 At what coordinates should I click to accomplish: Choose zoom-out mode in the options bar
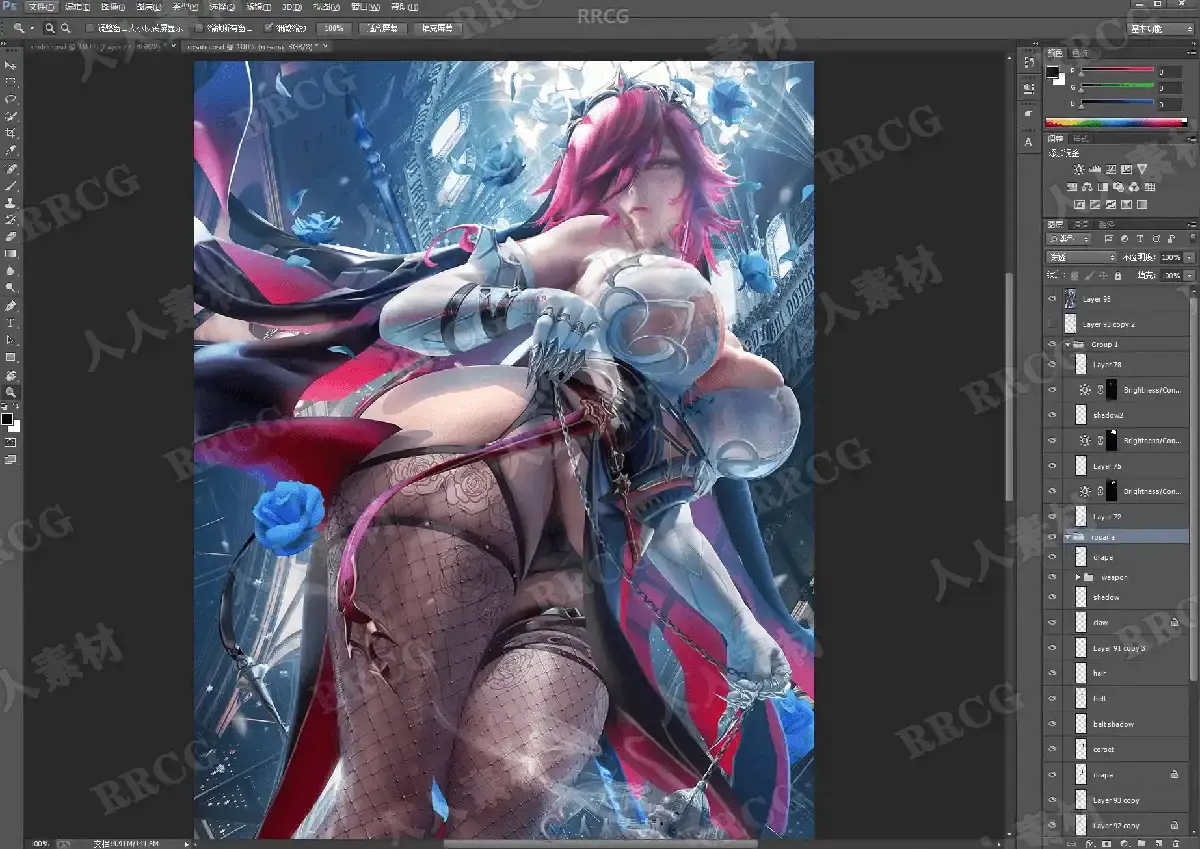click(66, 28)
